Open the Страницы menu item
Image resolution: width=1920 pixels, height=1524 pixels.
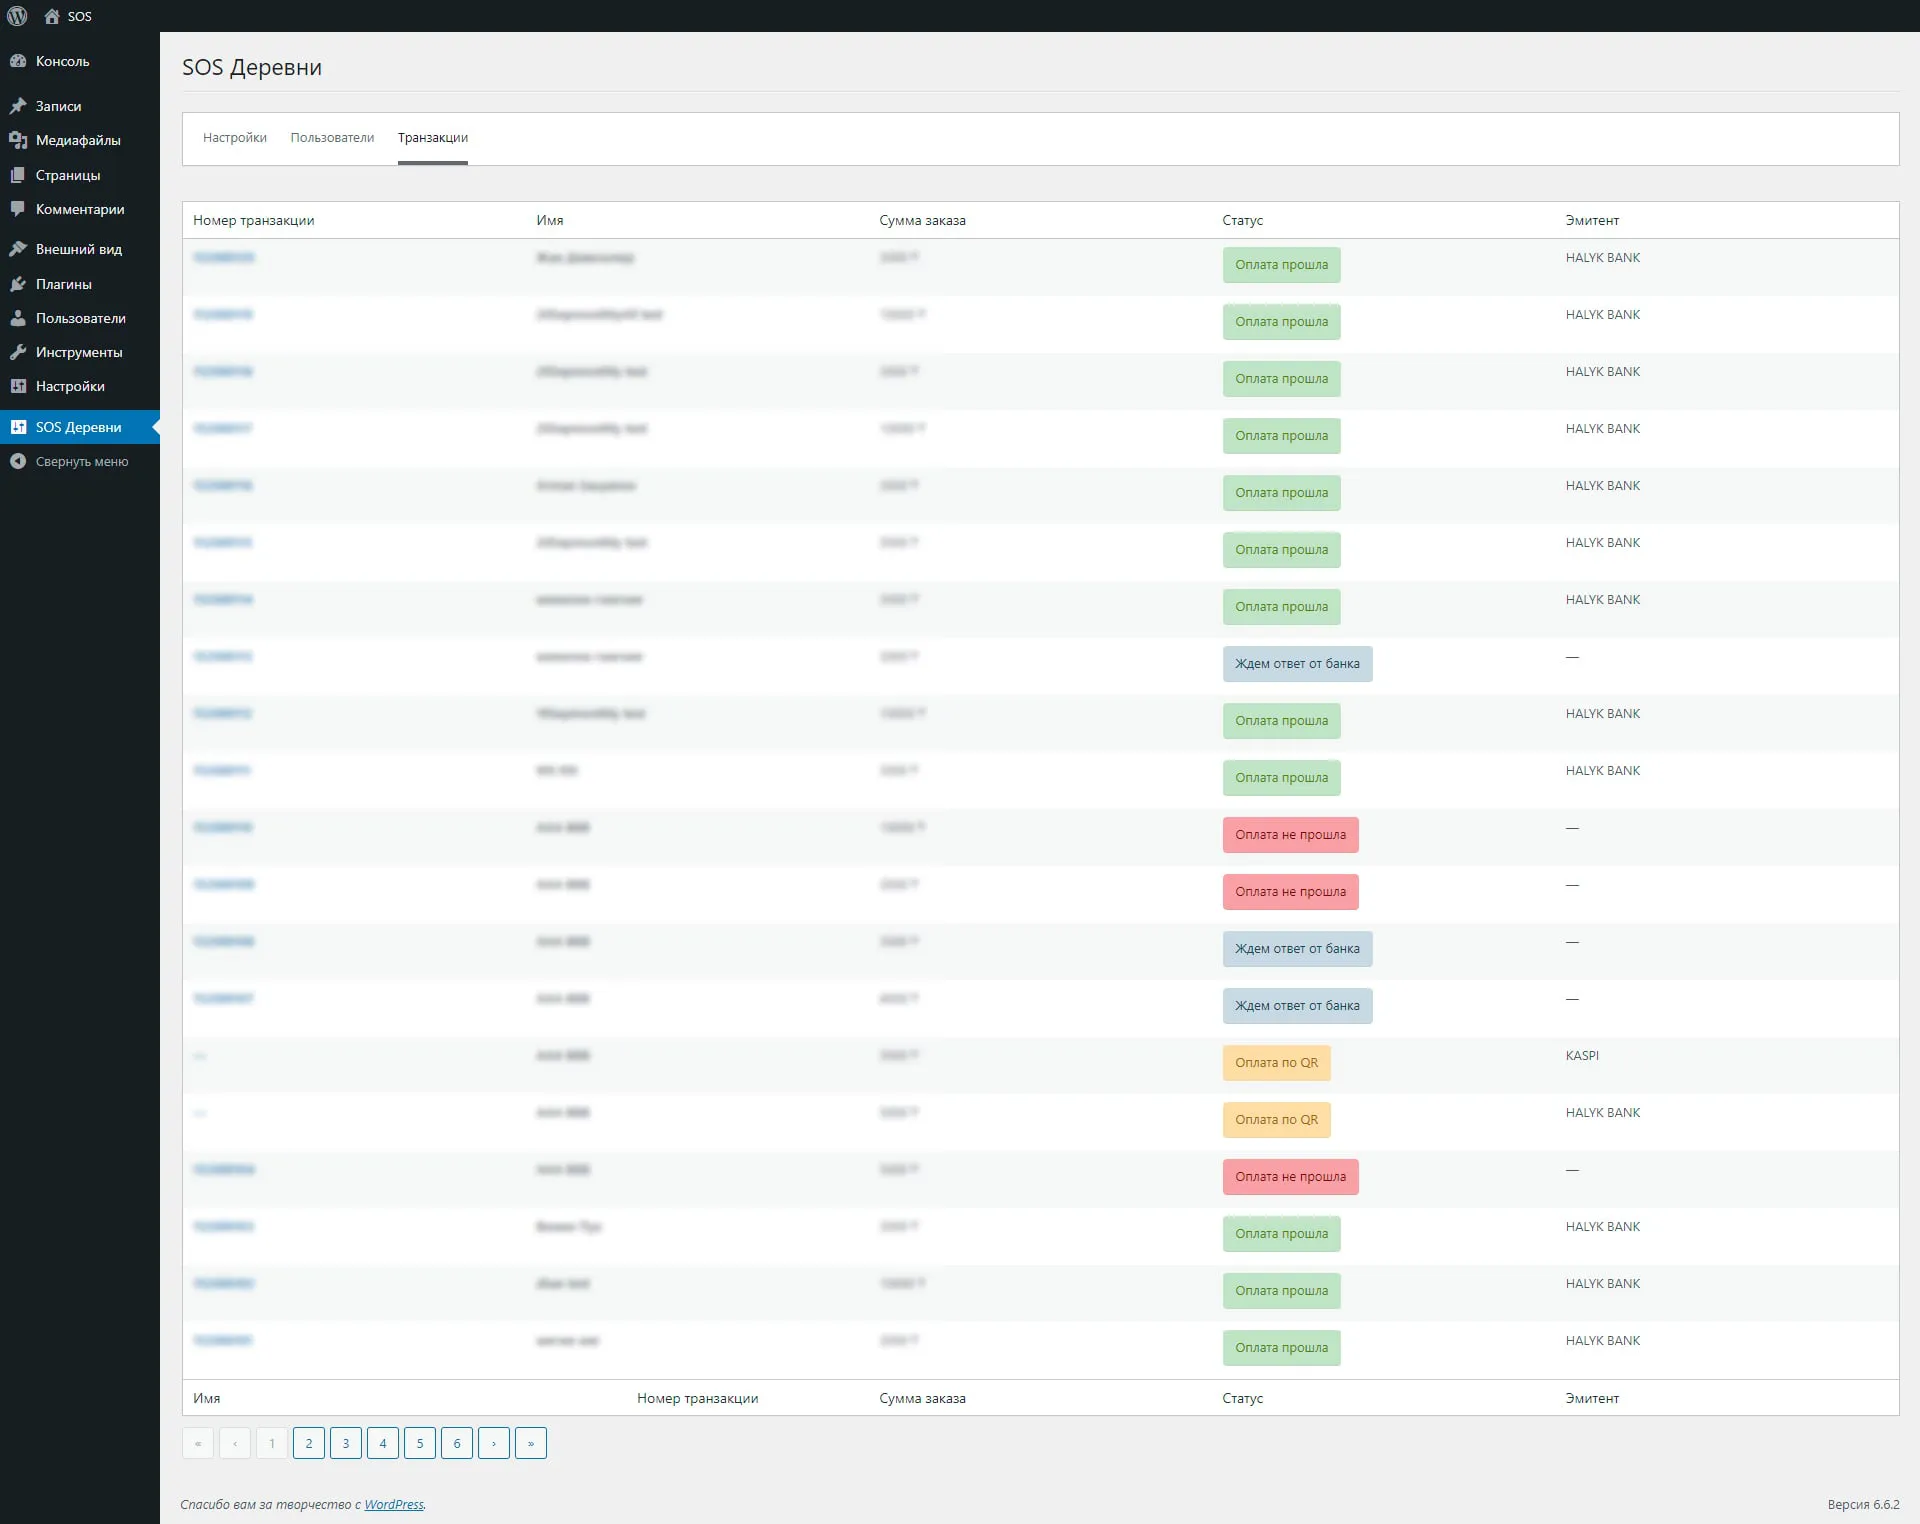[67, 175]
